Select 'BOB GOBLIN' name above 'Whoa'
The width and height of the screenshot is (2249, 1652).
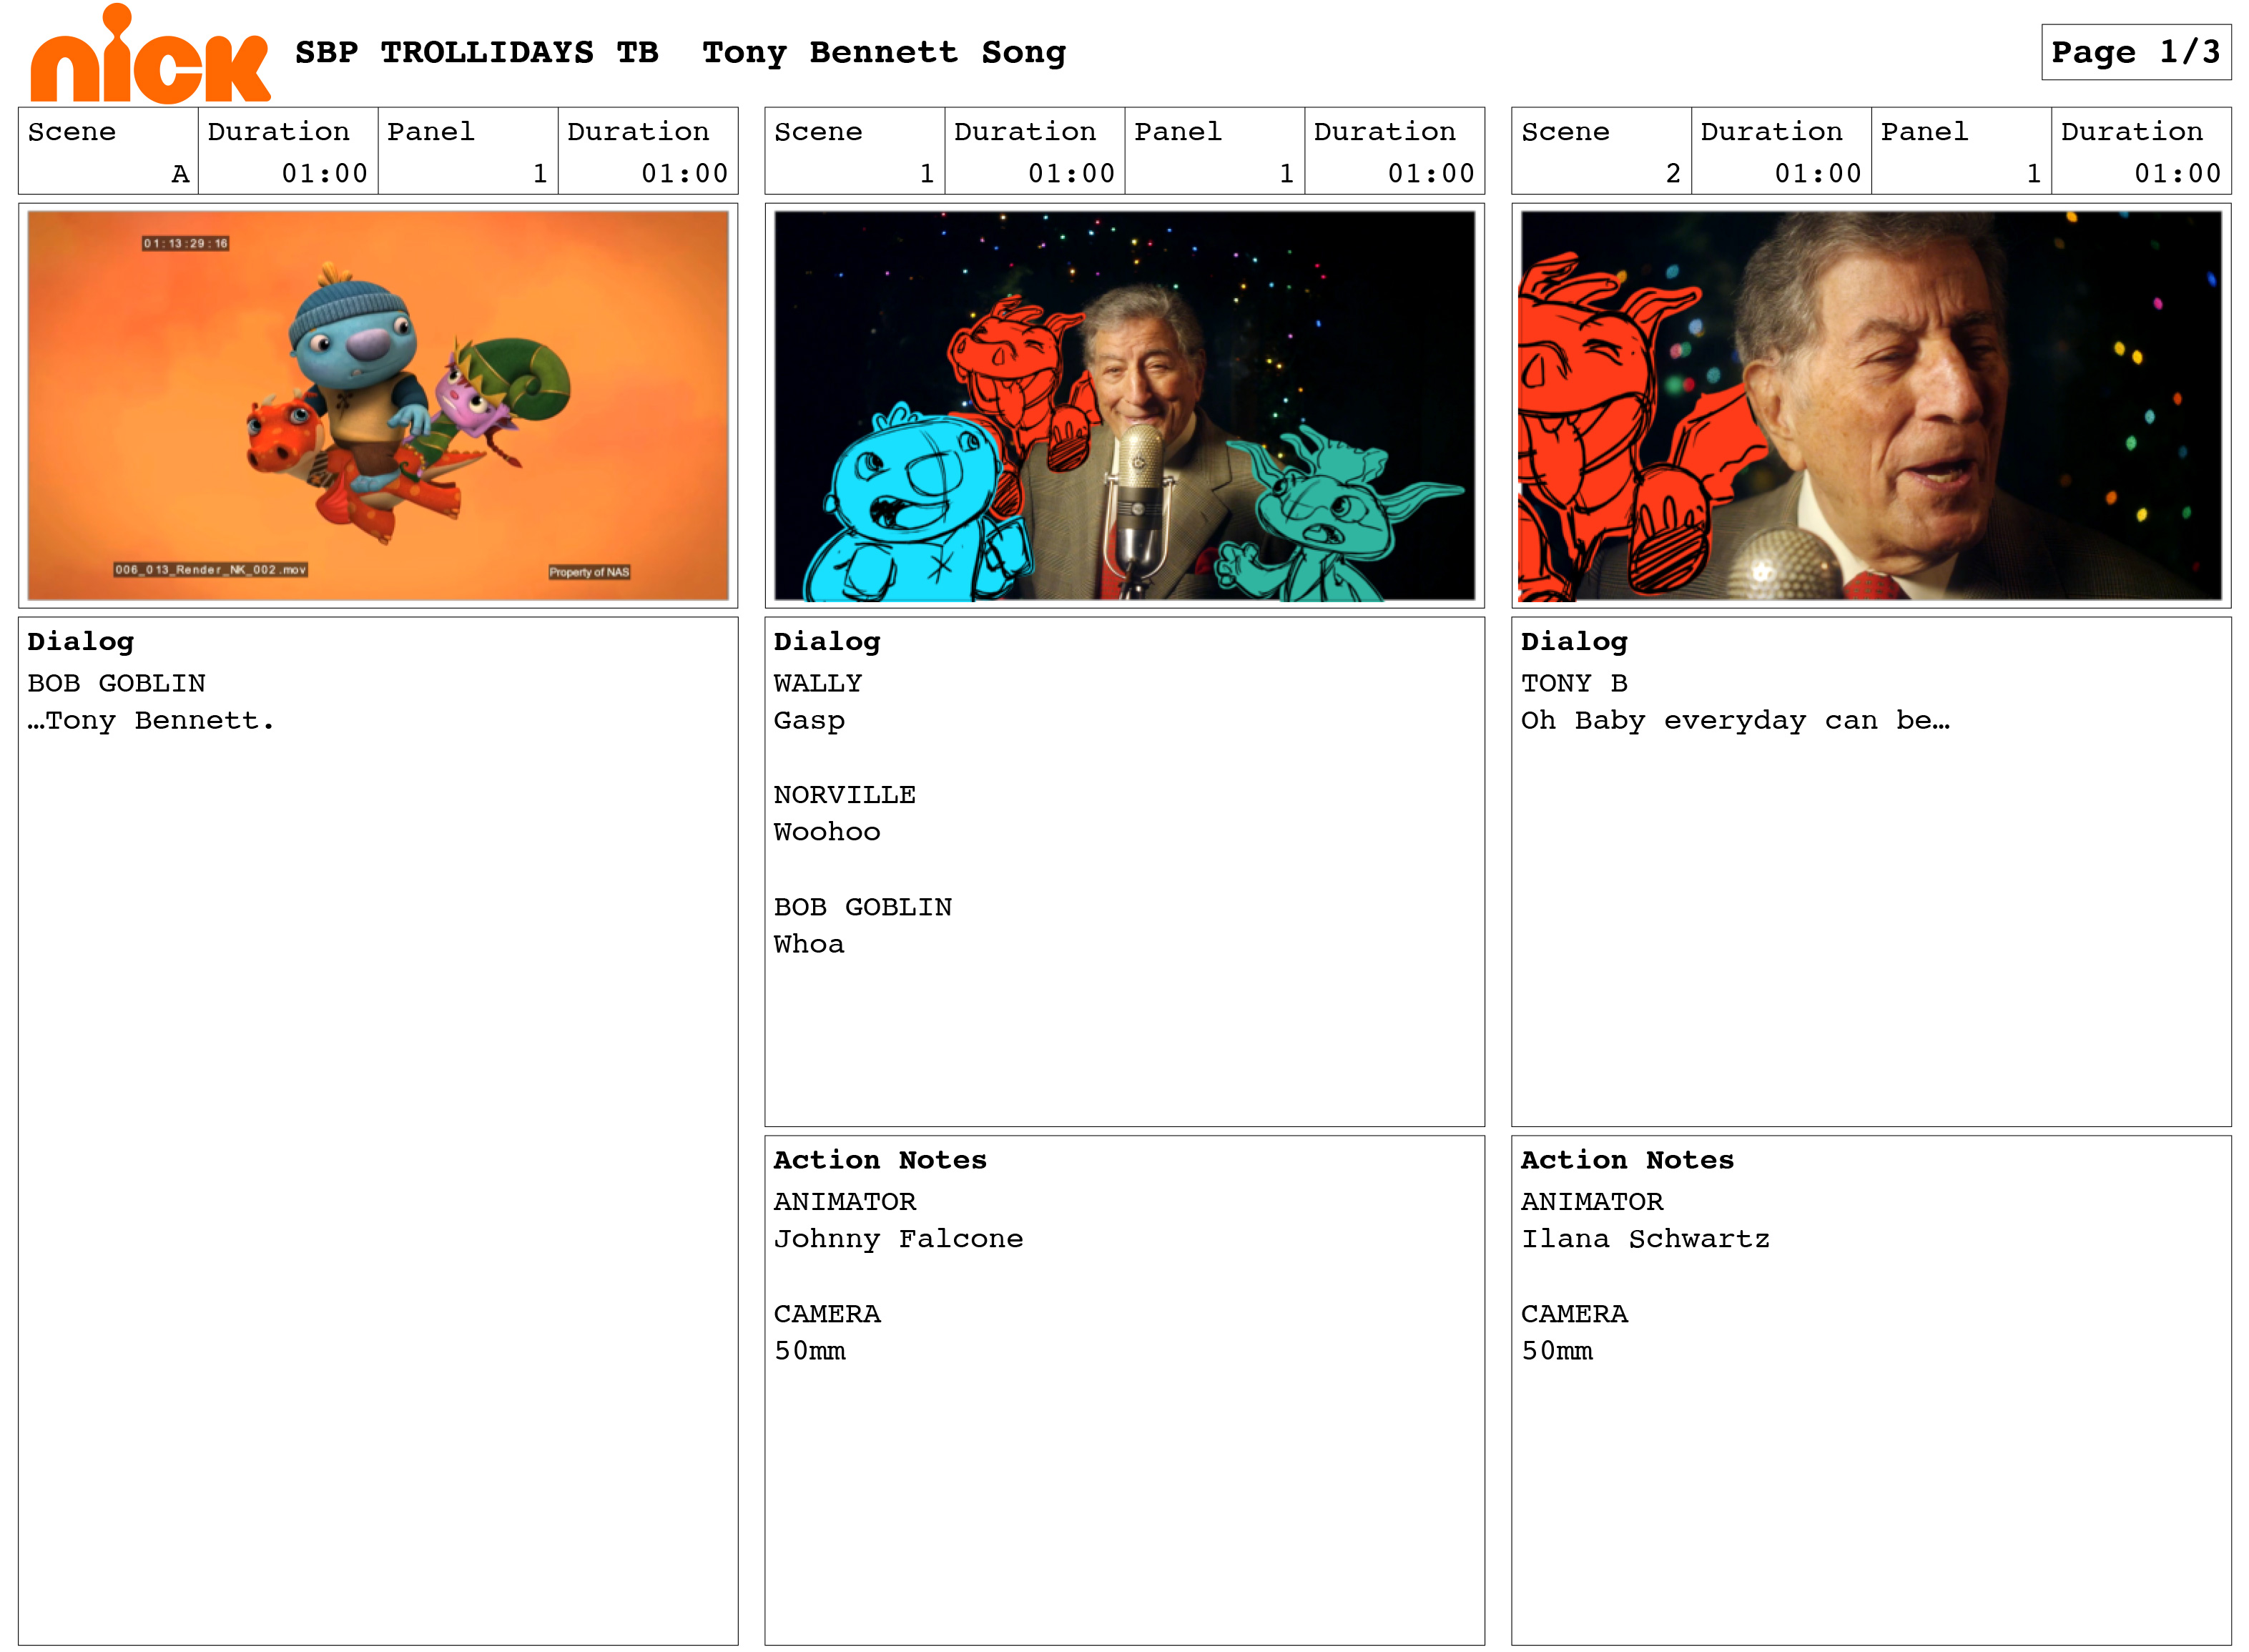[x=862, y=907]
